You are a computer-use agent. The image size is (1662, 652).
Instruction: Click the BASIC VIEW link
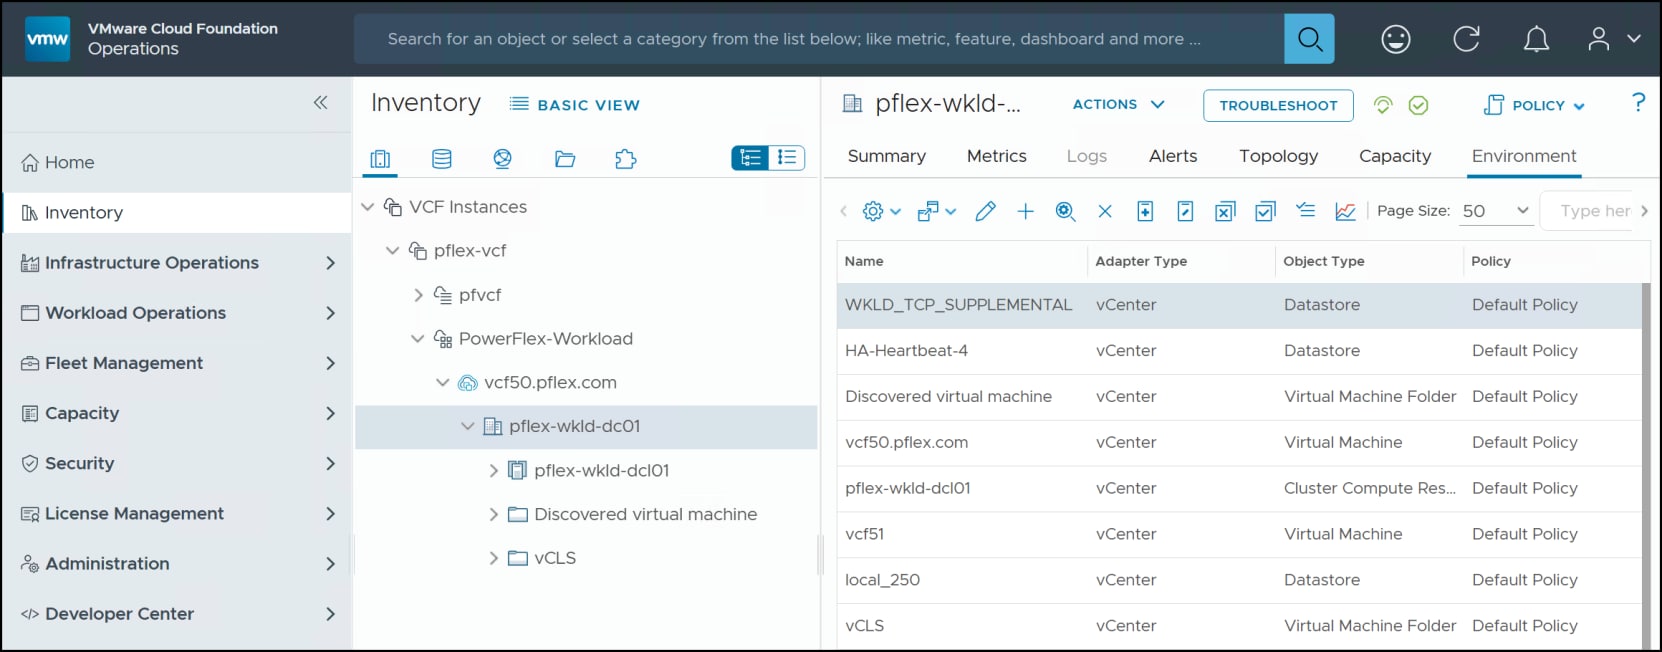[575, 105]
